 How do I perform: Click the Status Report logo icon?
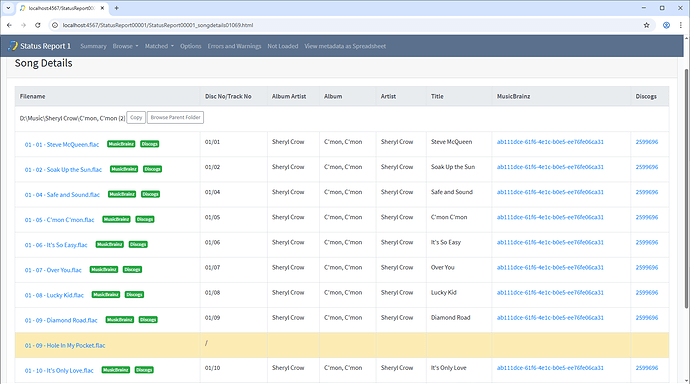click(x=13, y=46)
